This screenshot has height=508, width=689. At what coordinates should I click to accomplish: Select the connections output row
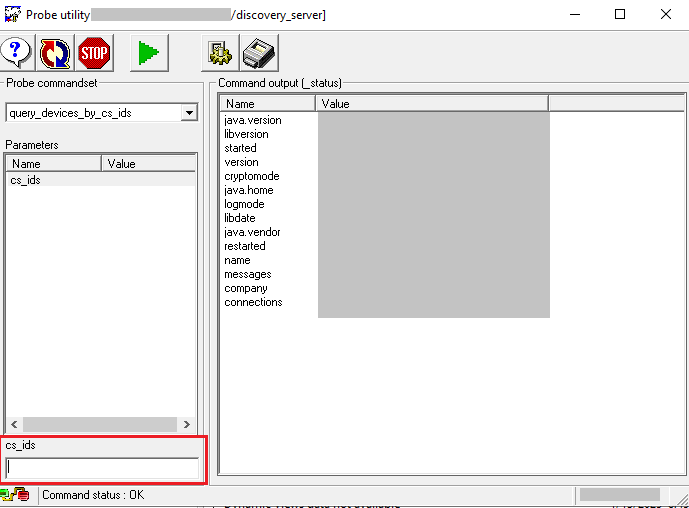click(253, 302)
